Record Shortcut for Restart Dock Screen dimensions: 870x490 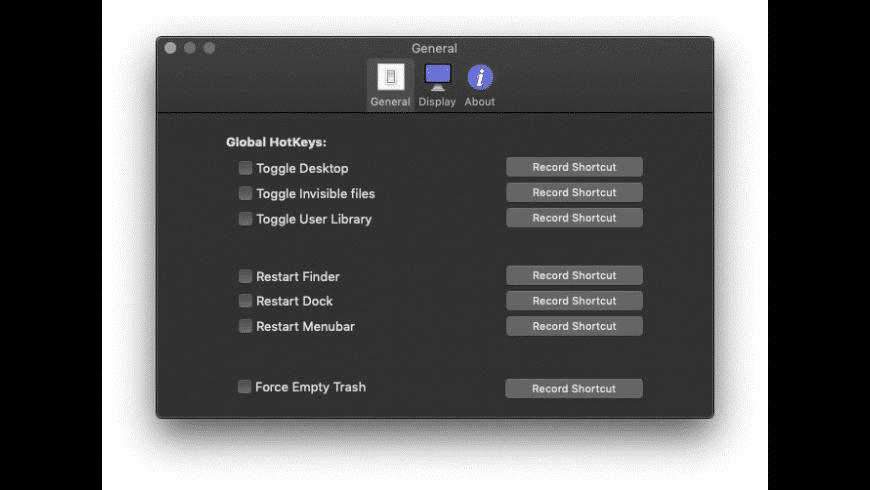click(x=574, y=301)
